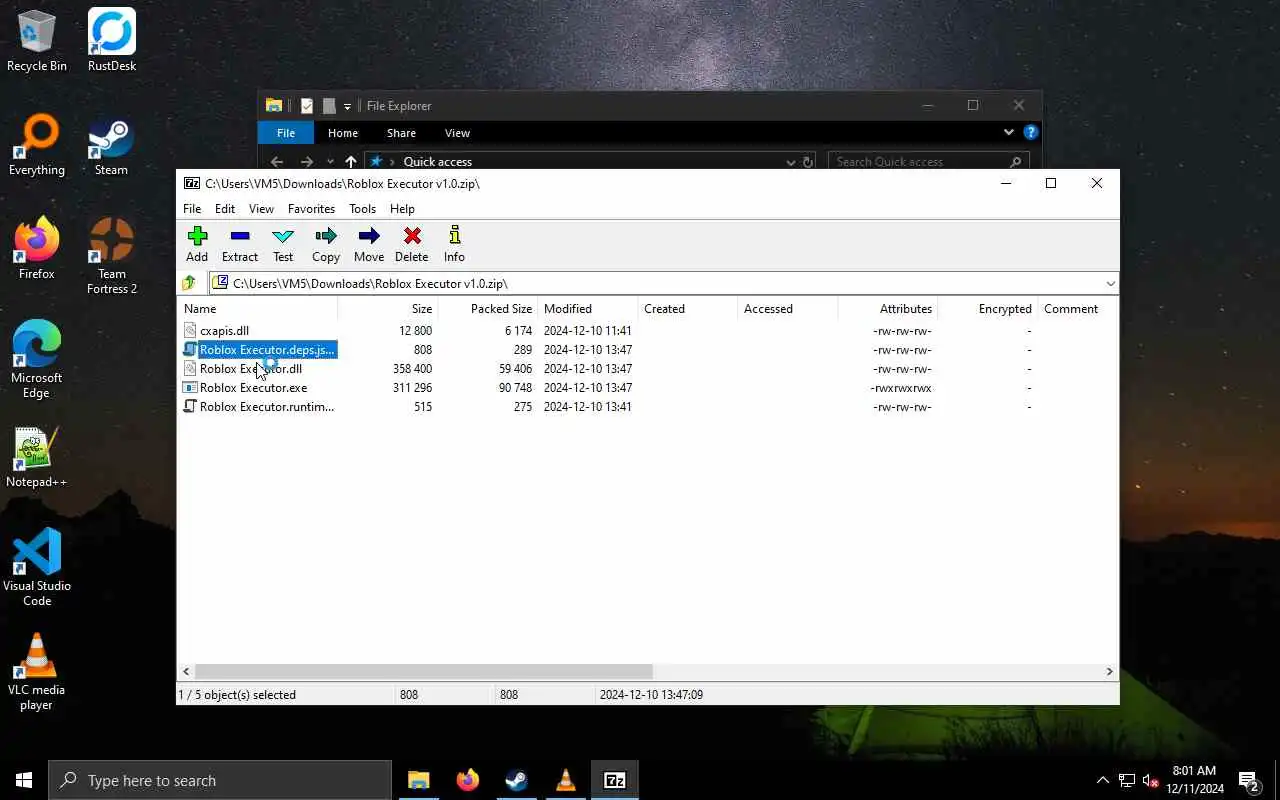Viewport: 1280px width, 800px height.
Task: Go up one folder level in 7-Zip
Action: tap(189, 283)
